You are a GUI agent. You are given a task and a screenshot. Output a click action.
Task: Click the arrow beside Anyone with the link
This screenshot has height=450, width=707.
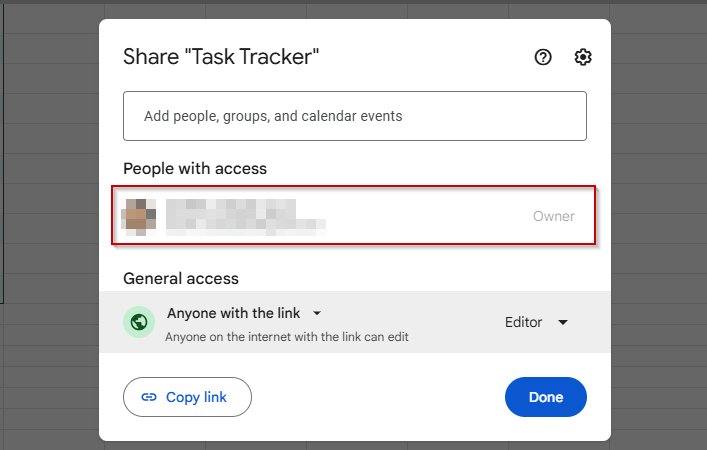tap(317, 313)
